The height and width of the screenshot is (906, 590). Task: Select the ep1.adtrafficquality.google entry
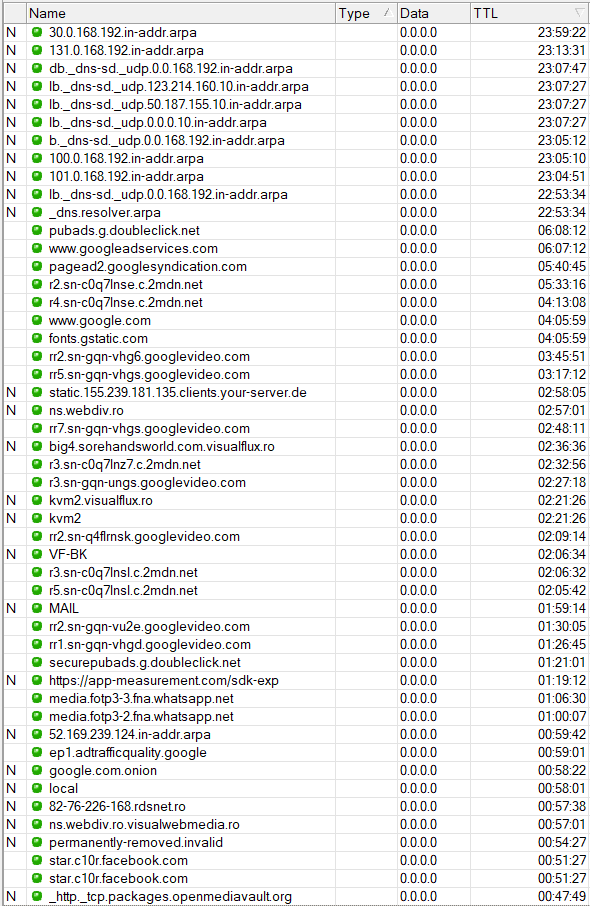tap(296, 752)
